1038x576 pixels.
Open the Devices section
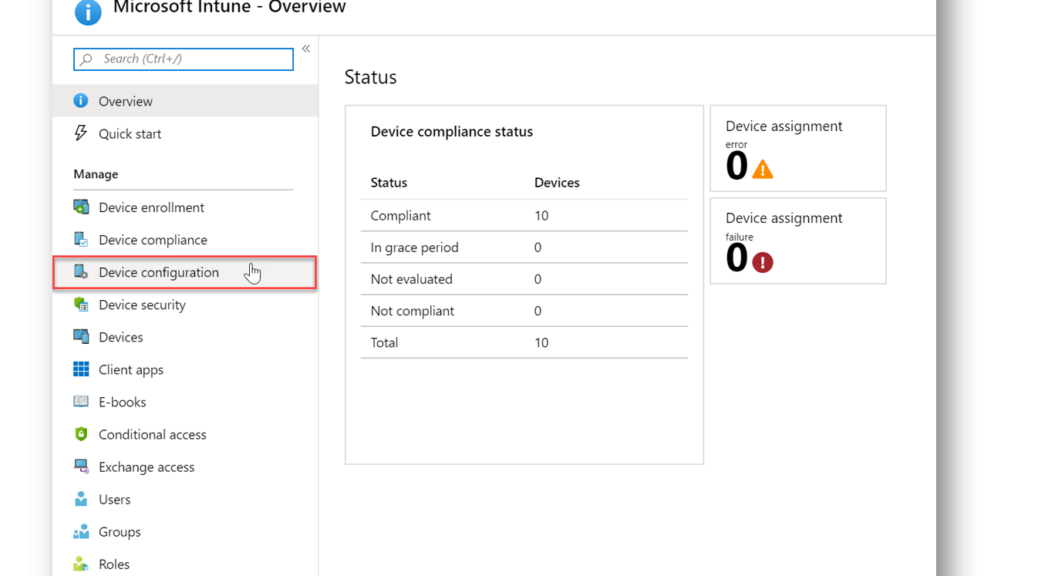(x=185, y=337)
